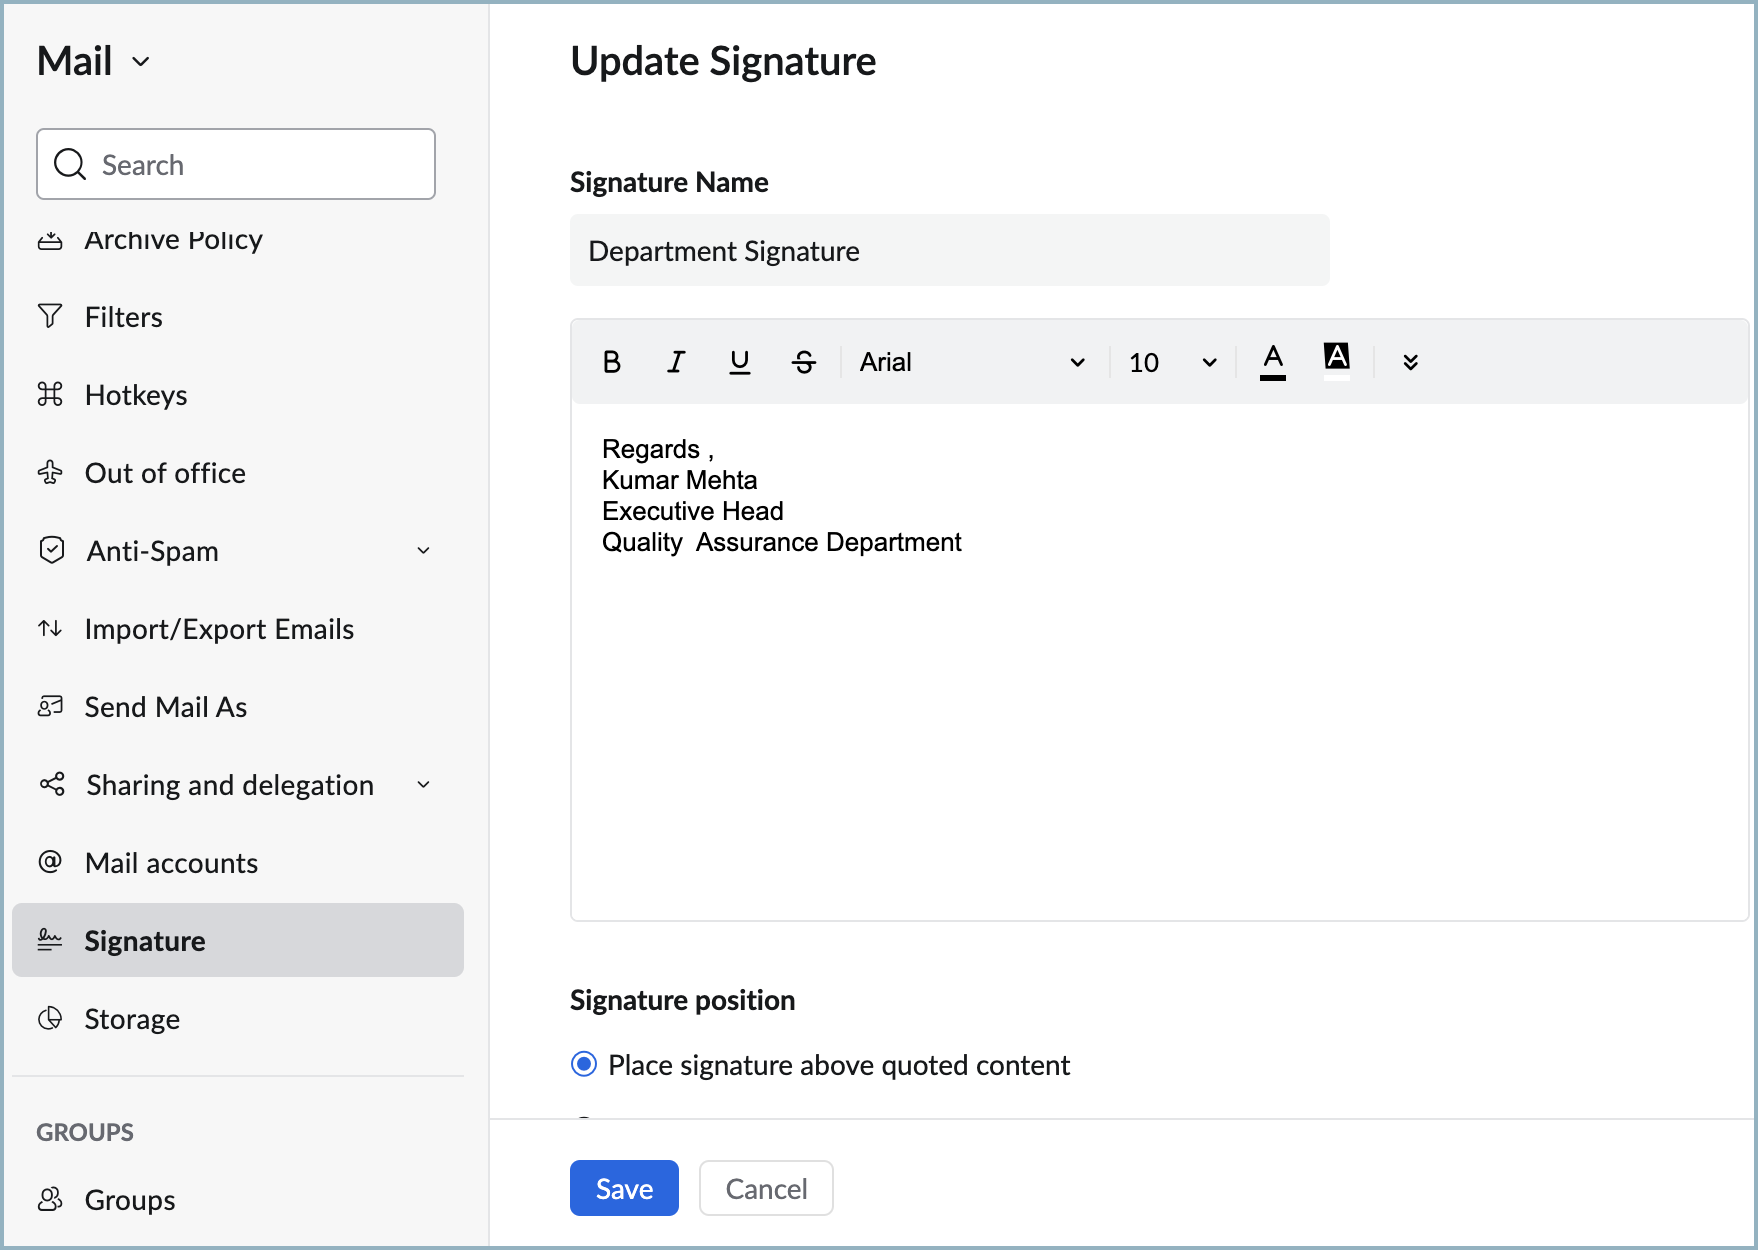
Task: Expand Sharing and delegation section
Action: click(x=423, y=785)
